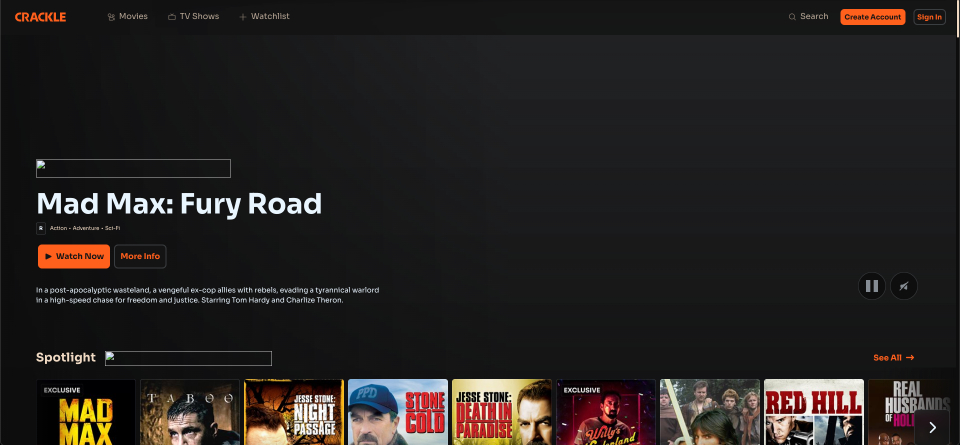Viewport: 960px width, 445px height.
Task: Open the Red Hill poster
Action: tap(814, 412)
